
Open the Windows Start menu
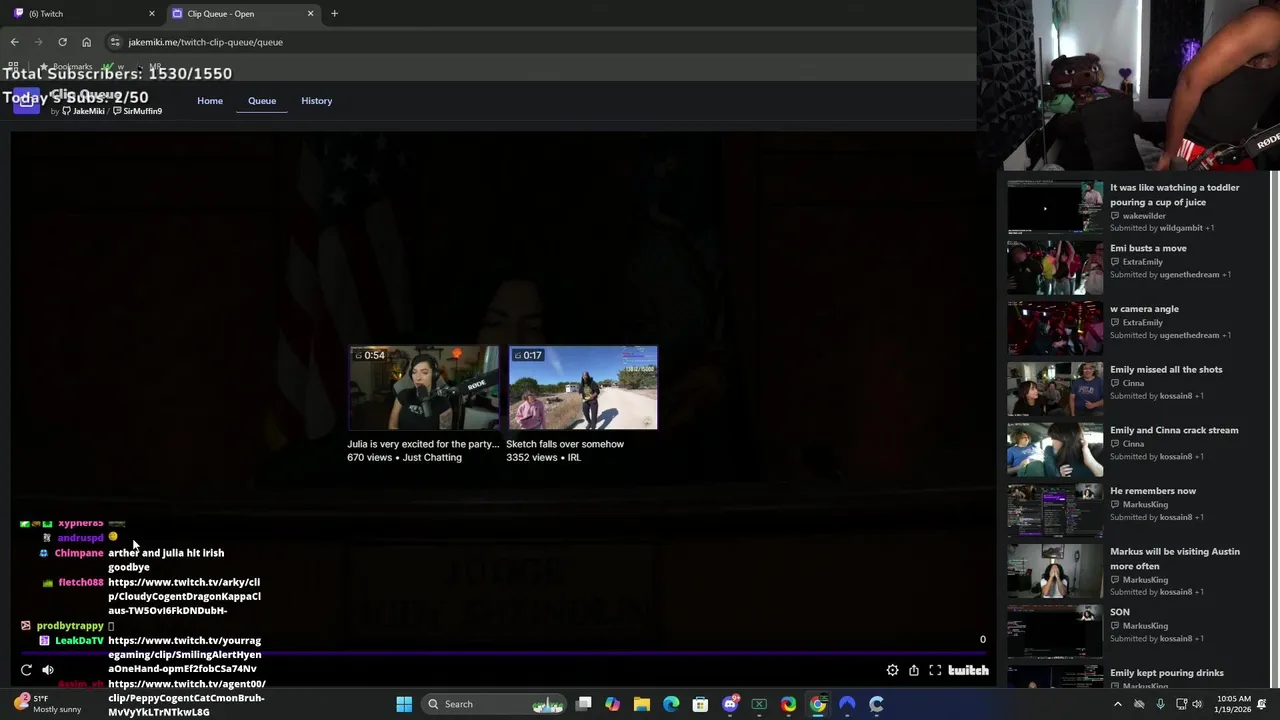404,704
